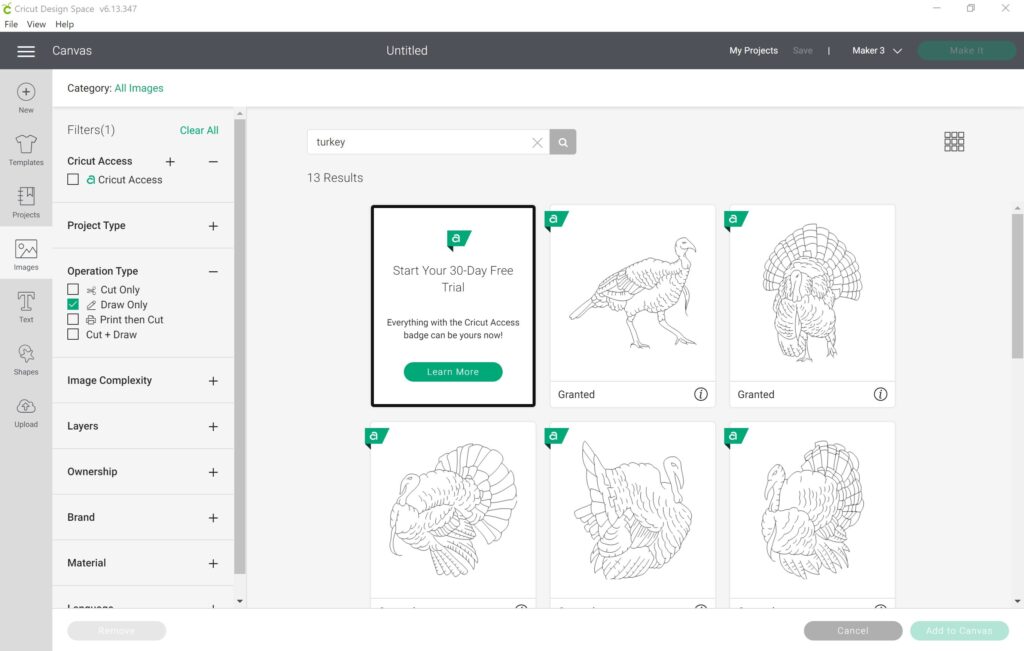Click the filters panel scroll down arrow

(x=240, y=601)
